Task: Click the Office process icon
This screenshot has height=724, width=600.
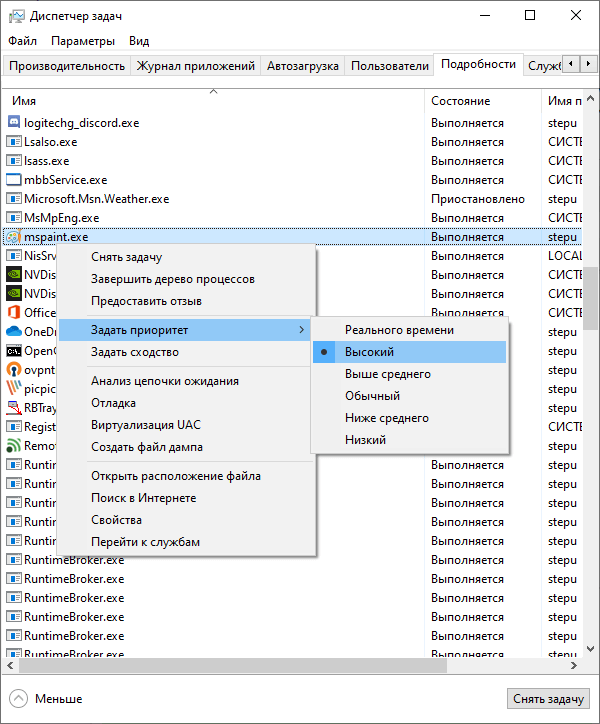Action: click(x=14, y=312)
